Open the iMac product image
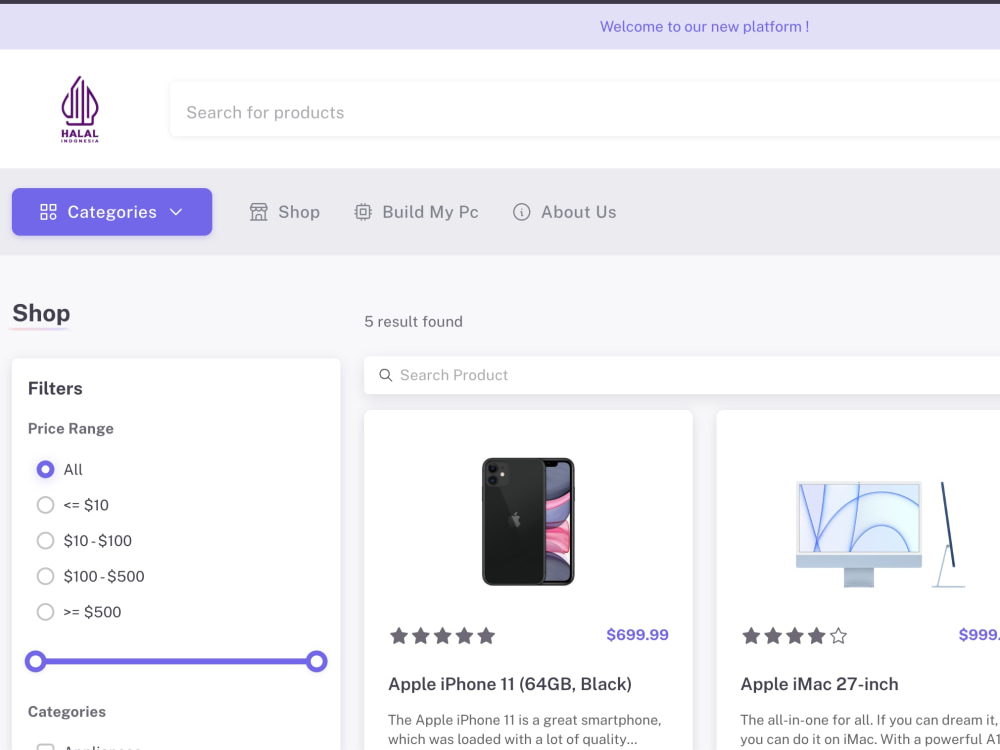The height and width of the screenshot is (750, 1000). click(880, 534)
